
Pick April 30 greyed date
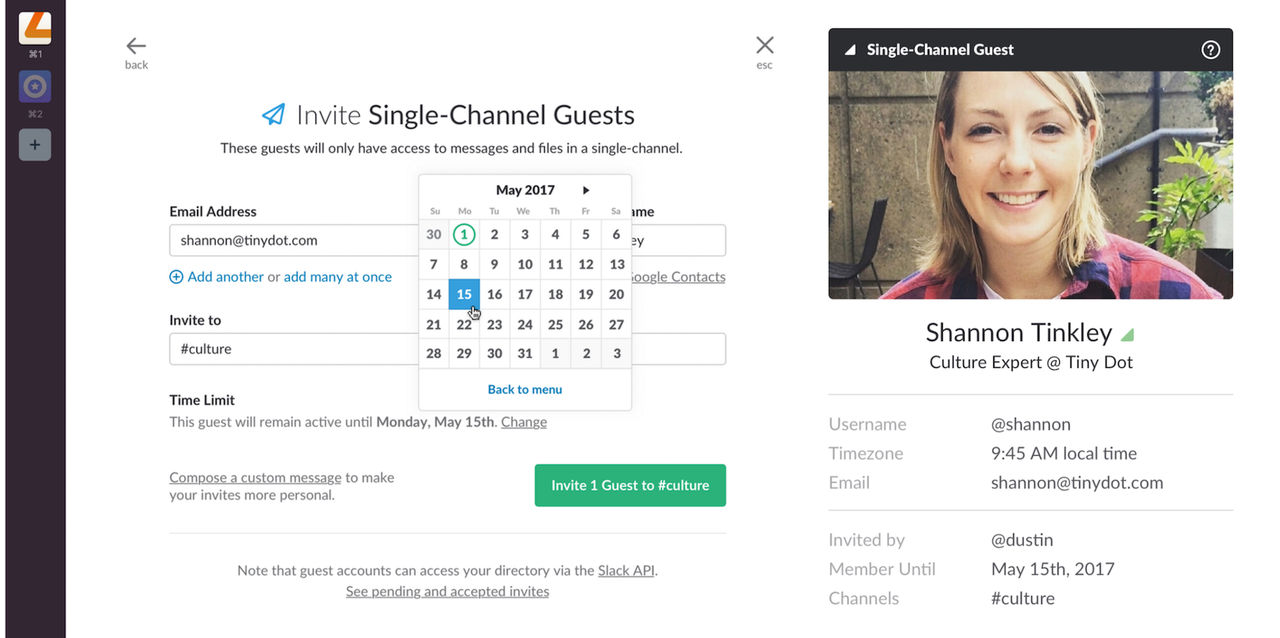tap(433, 235)
